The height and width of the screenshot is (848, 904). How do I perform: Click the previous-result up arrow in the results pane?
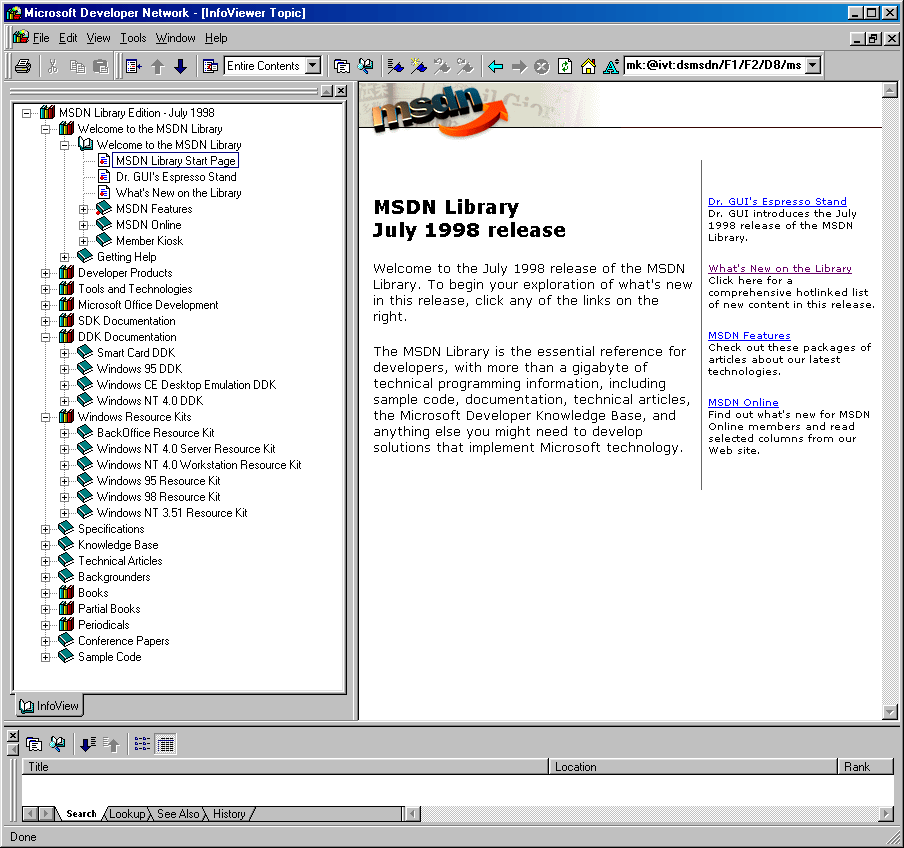pyautogui.click(x=111, y=744)
